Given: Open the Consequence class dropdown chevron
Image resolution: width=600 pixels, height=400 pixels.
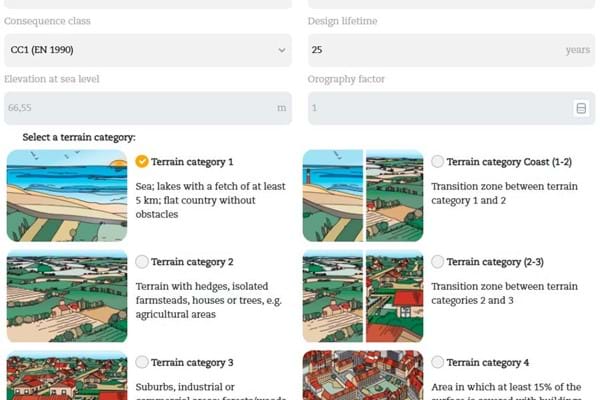Looking at the screenshot, I should (x=282, y=50).
